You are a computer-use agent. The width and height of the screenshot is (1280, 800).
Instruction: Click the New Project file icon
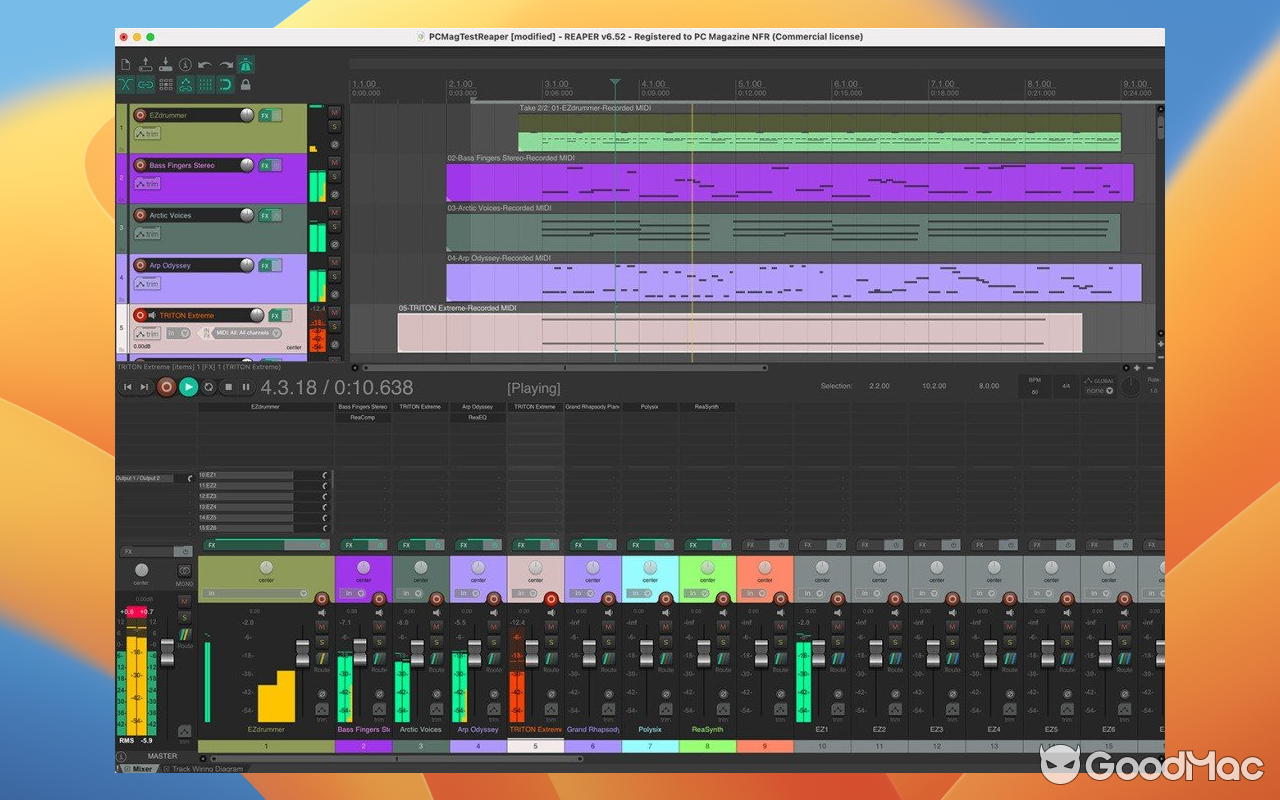click(x=126, y=65)
